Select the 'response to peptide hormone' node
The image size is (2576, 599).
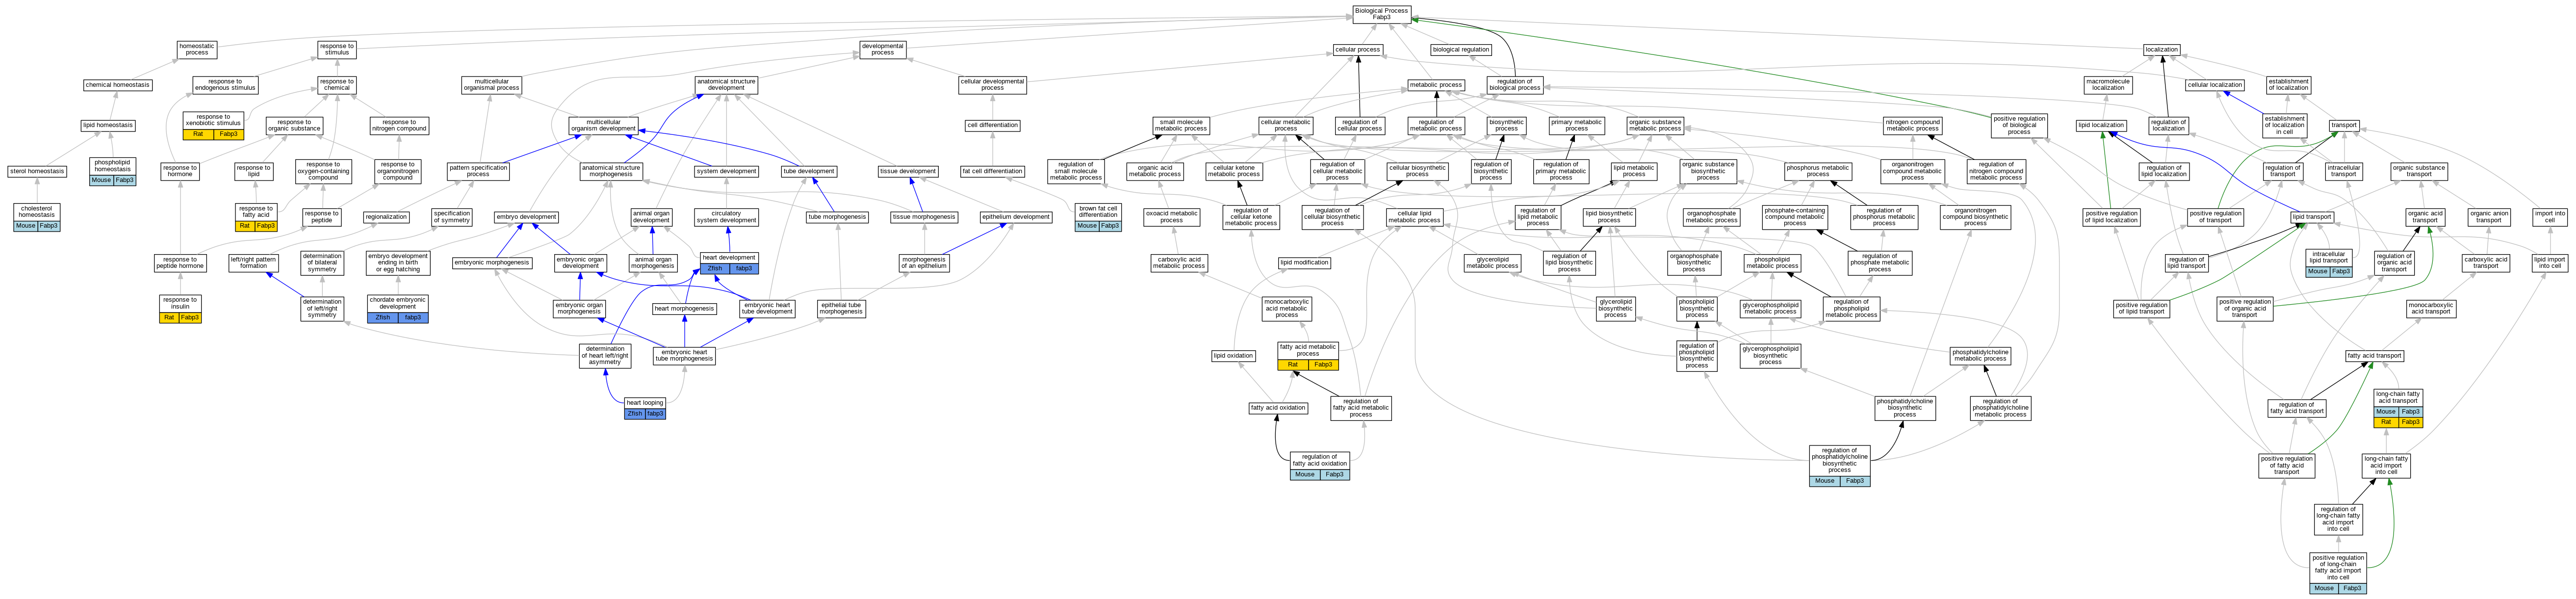(x=180, y=263)
